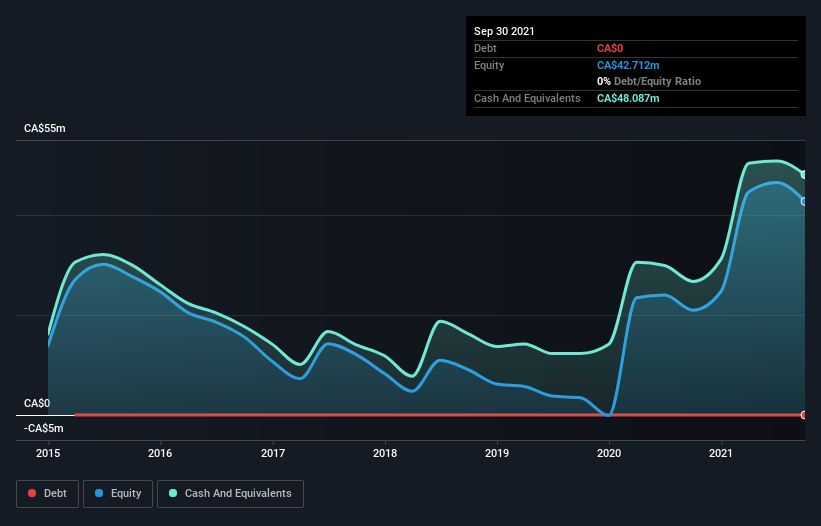Select the 2015 x-axis label
The height and width of the screenshot is (526, 821).
48,453
